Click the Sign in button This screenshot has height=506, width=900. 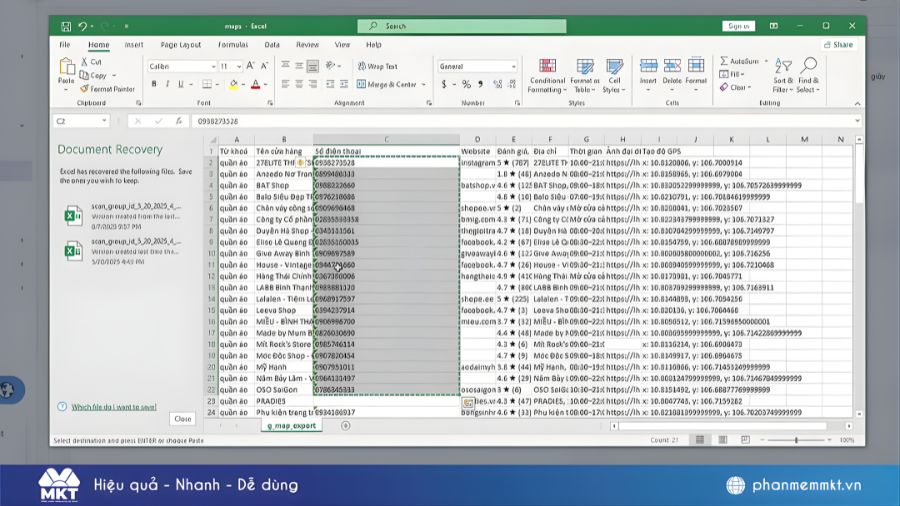(738, 26)
